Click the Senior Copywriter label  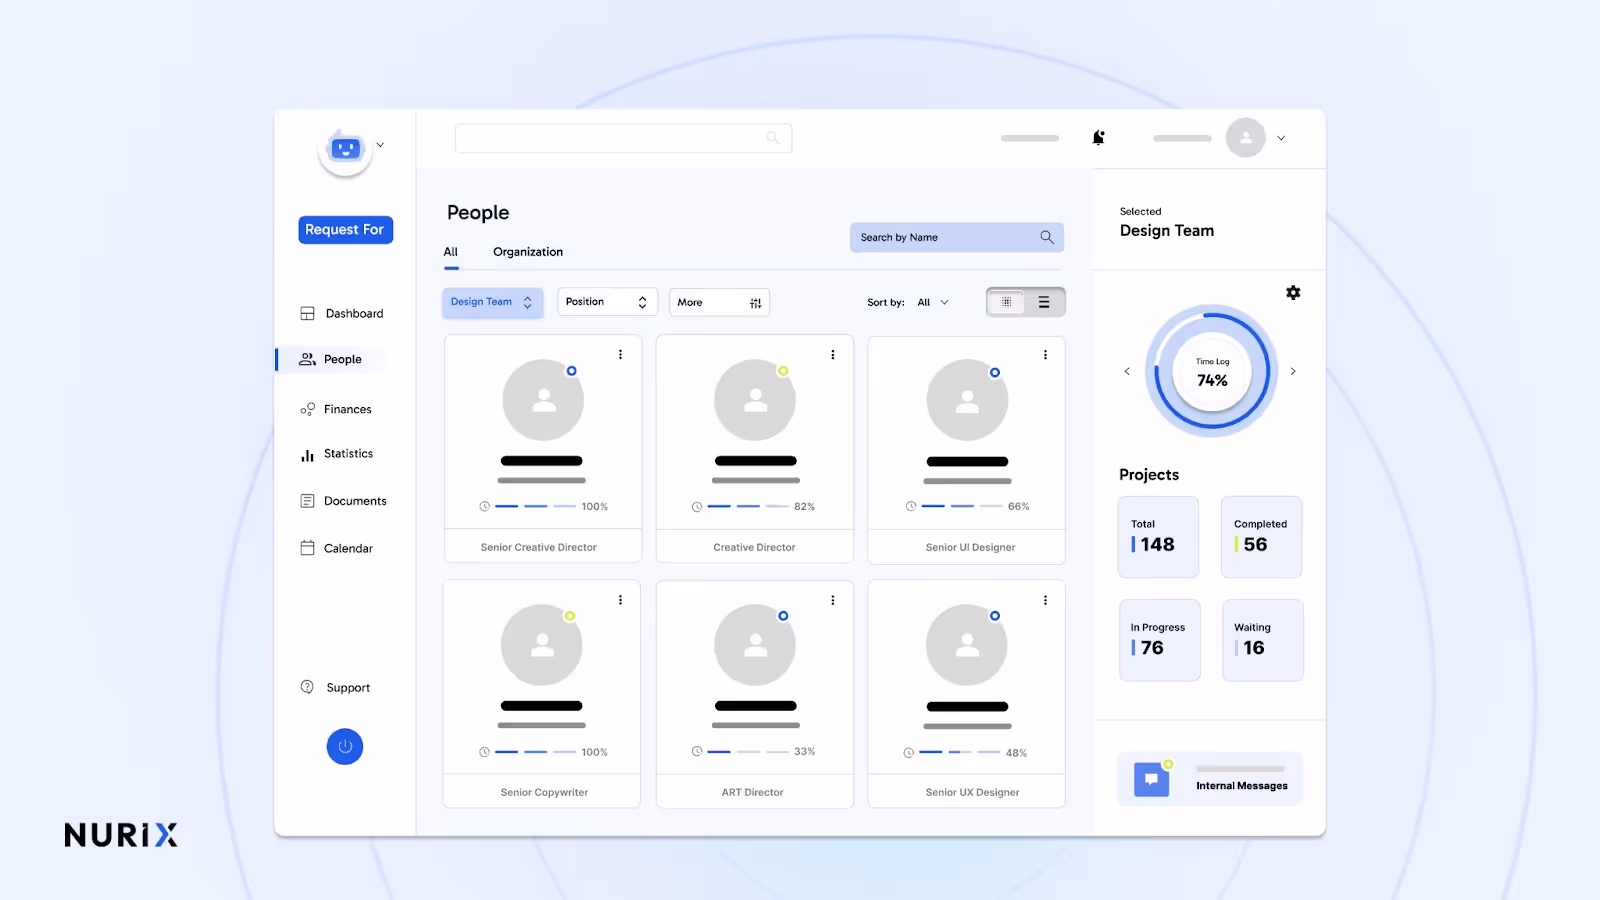pos(544,792)
